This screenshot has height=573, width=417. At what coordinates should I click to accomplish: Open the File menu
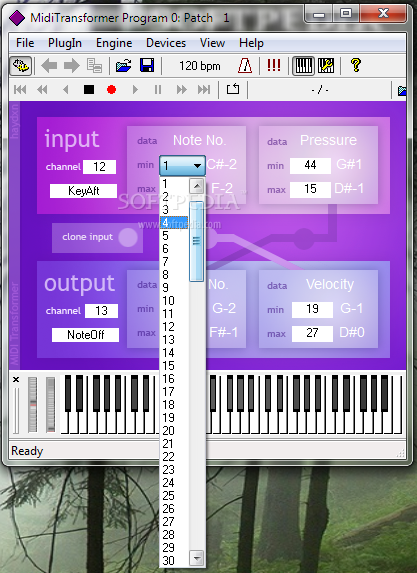pos(25,43)
